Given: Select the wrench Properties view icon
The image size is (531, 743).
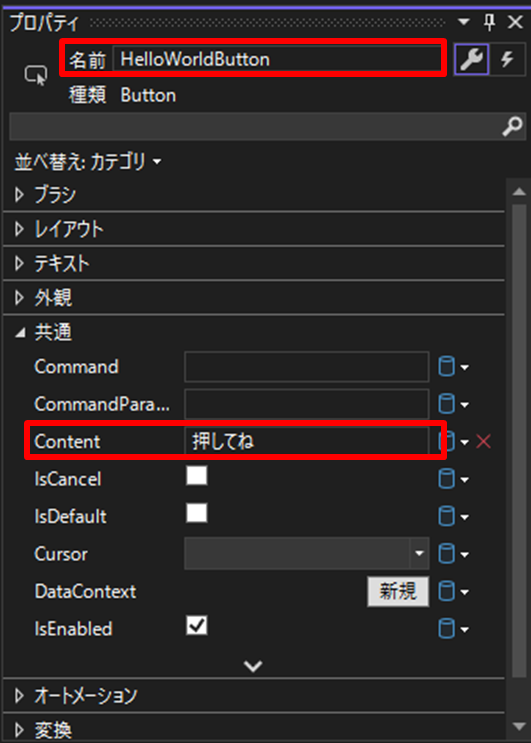Looking at the screenshot, I should [471, 59].
